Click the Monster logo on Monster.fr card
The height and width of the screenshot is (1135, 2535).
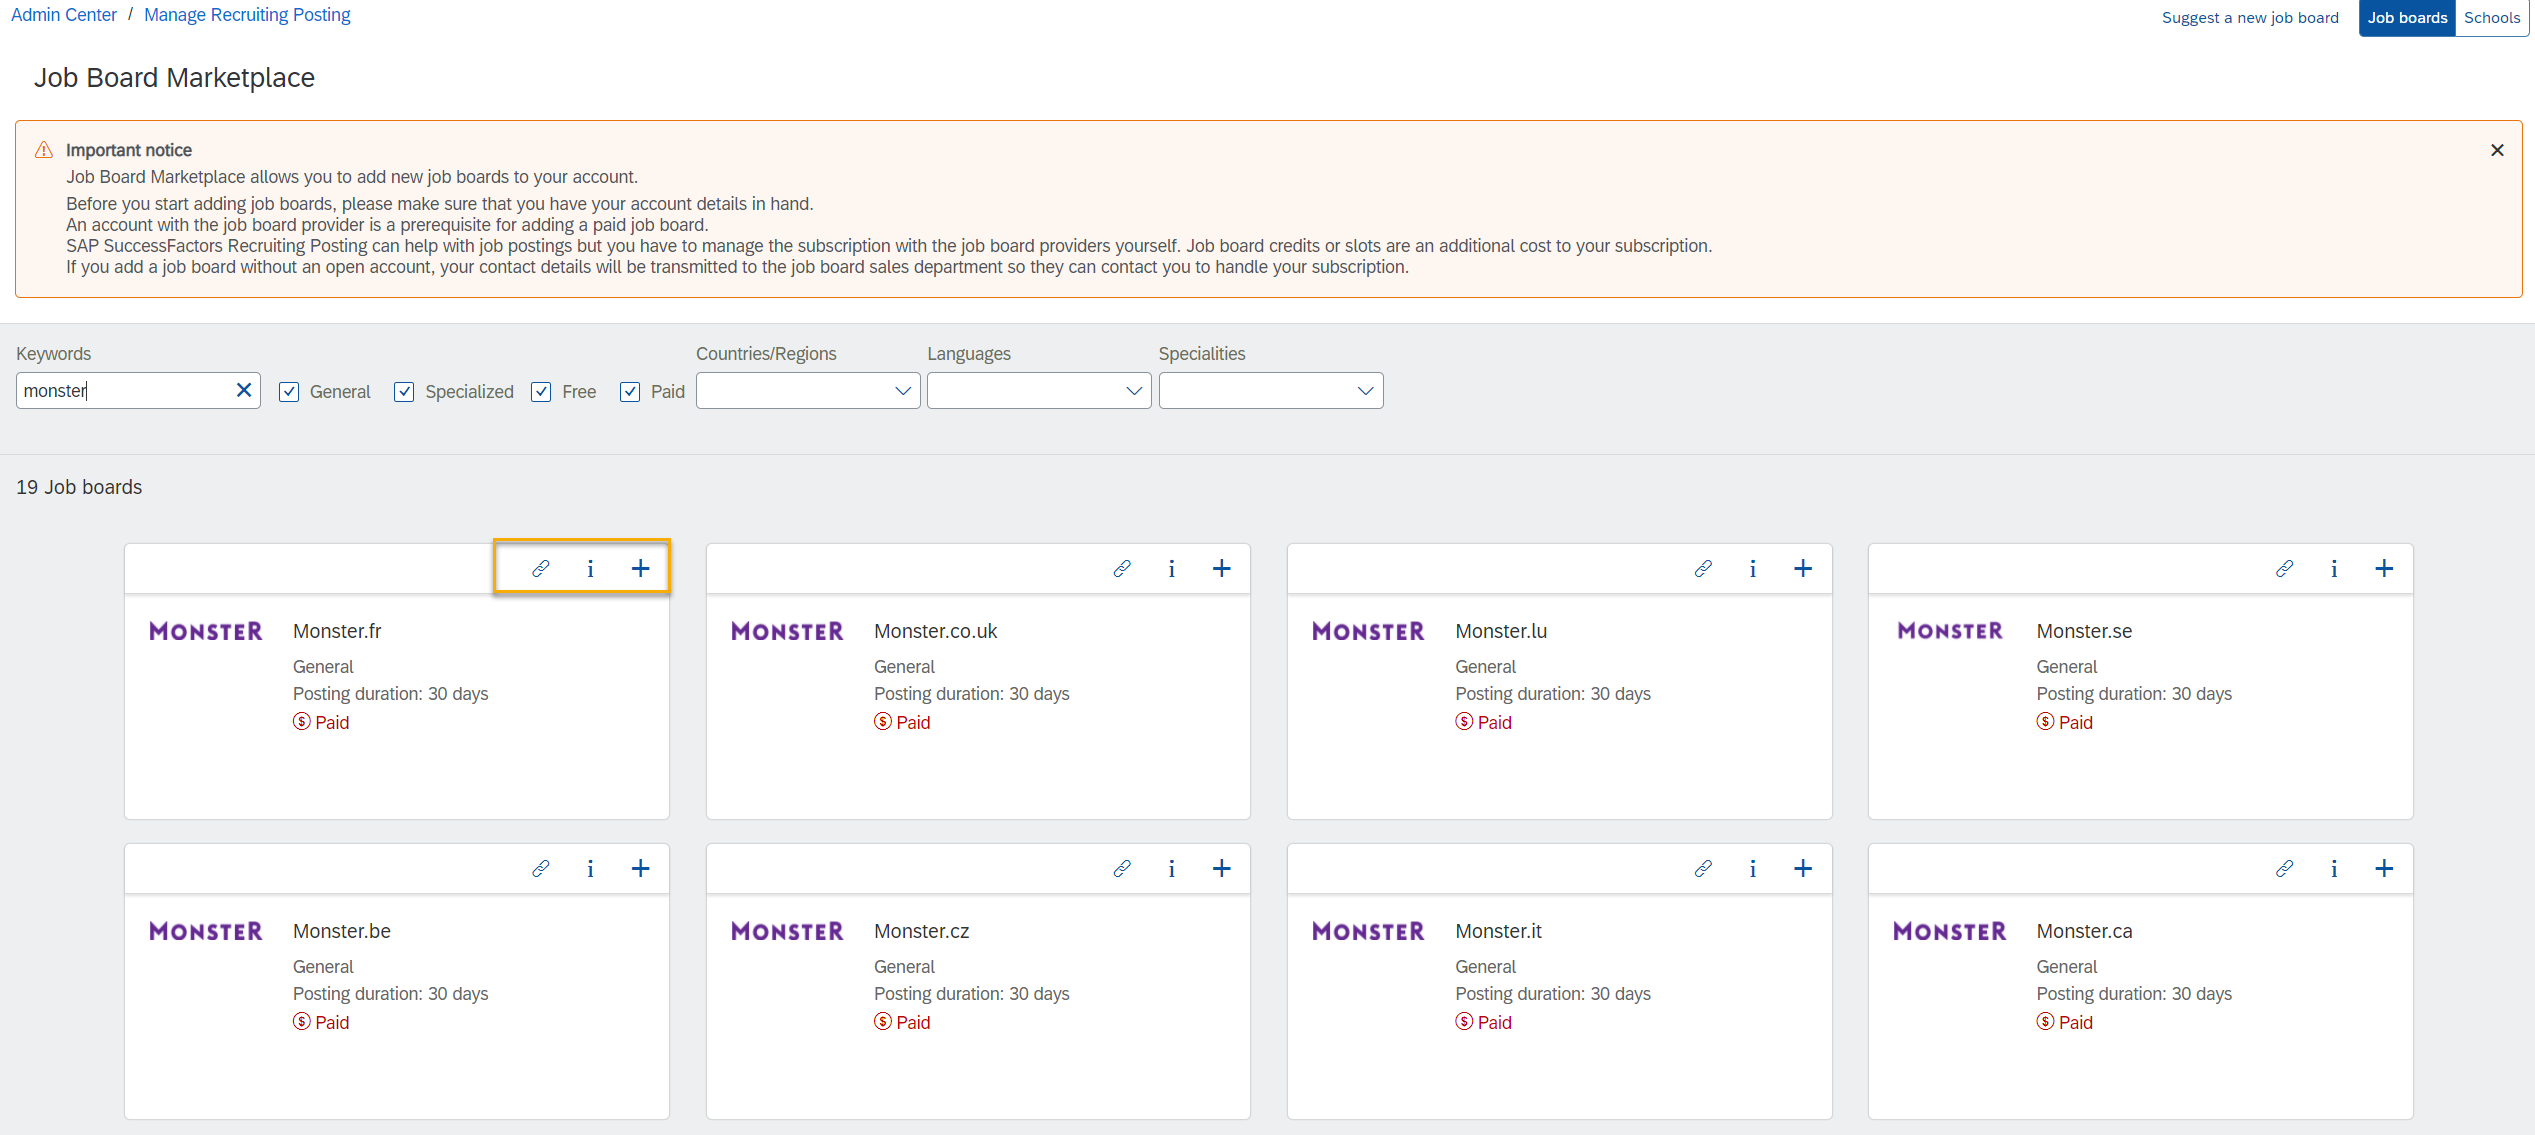point(206,631)
